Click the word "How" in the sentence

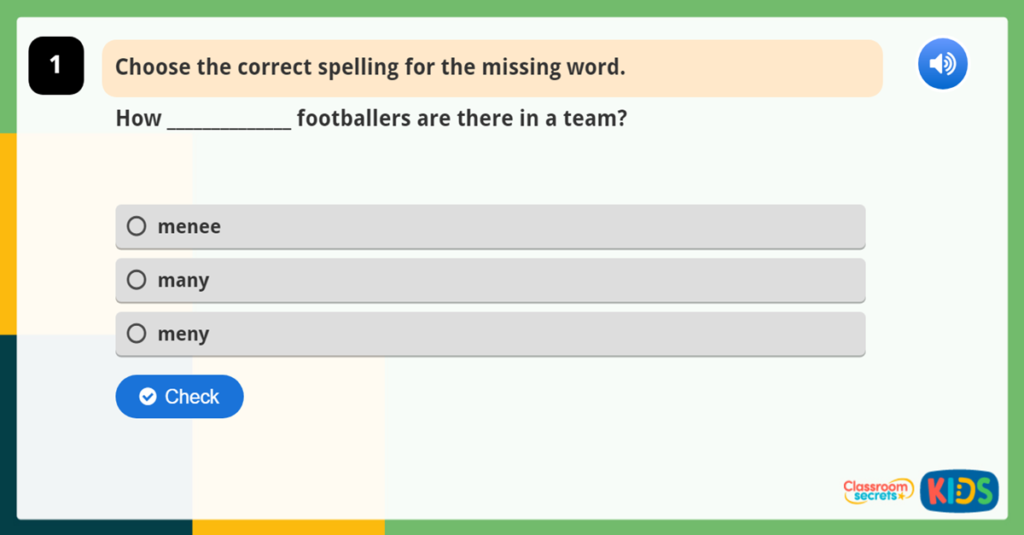[x=138, y=119]
